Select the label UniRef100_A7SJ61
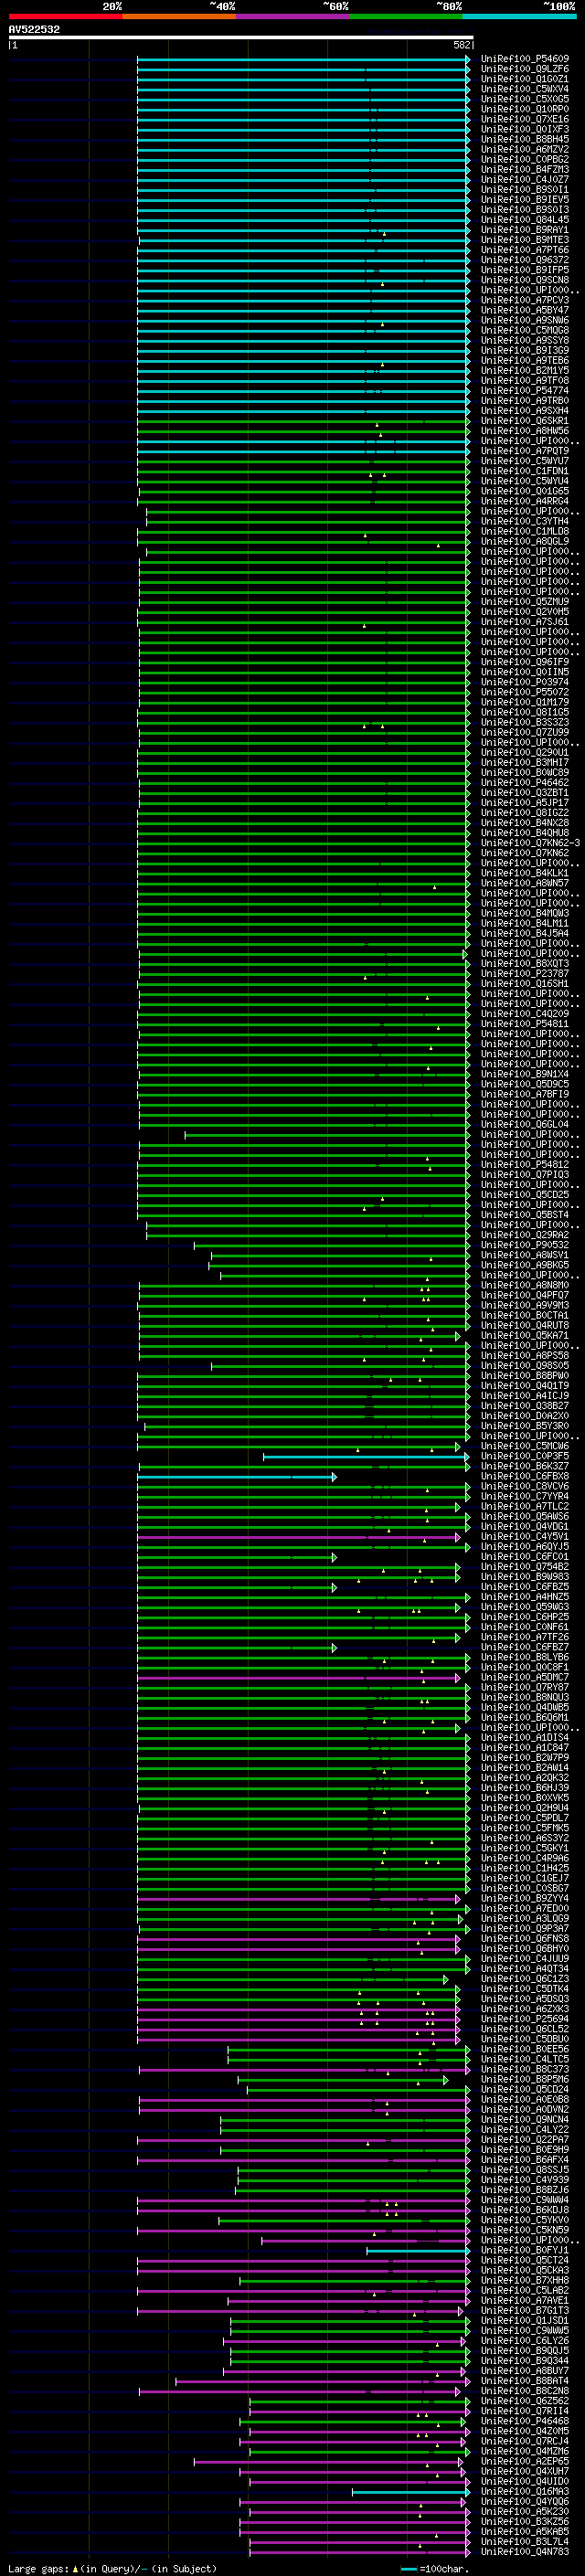585x2576 pixels. pyautogui.click(x=524, y=622)
